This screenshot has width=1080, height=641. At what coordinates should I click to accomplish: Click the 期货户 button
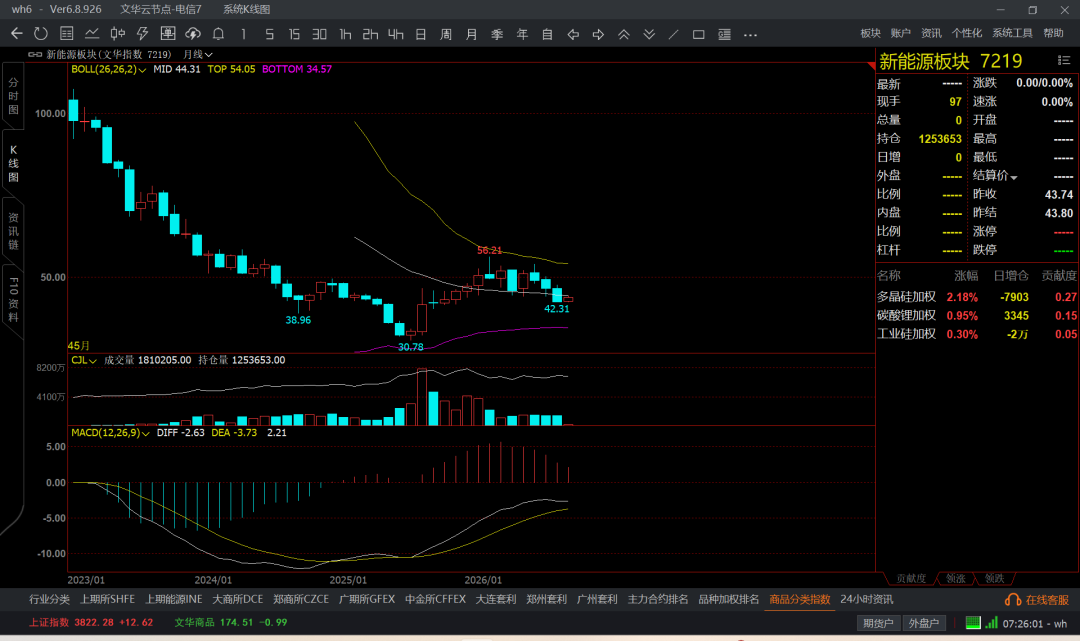click(878, 623)
